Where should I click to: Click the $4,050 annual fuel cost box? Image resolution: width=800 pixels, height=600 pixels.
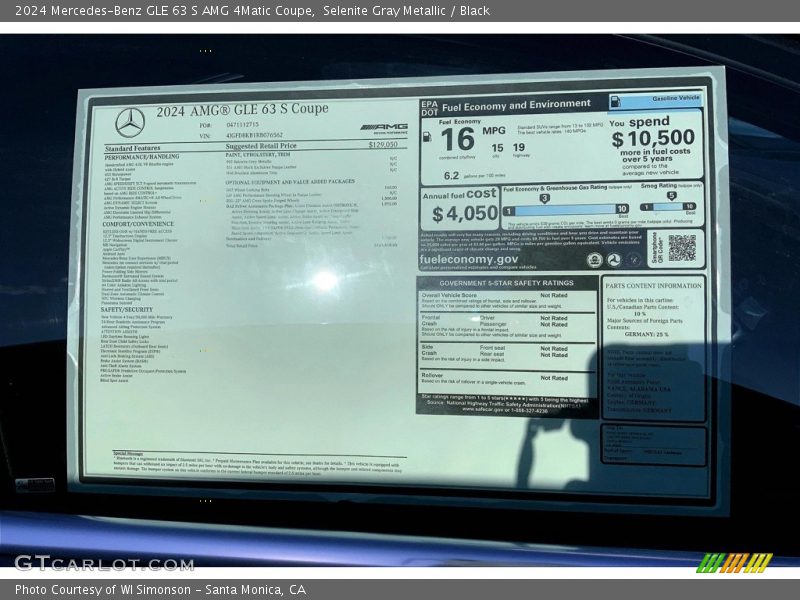click(459, 205)
